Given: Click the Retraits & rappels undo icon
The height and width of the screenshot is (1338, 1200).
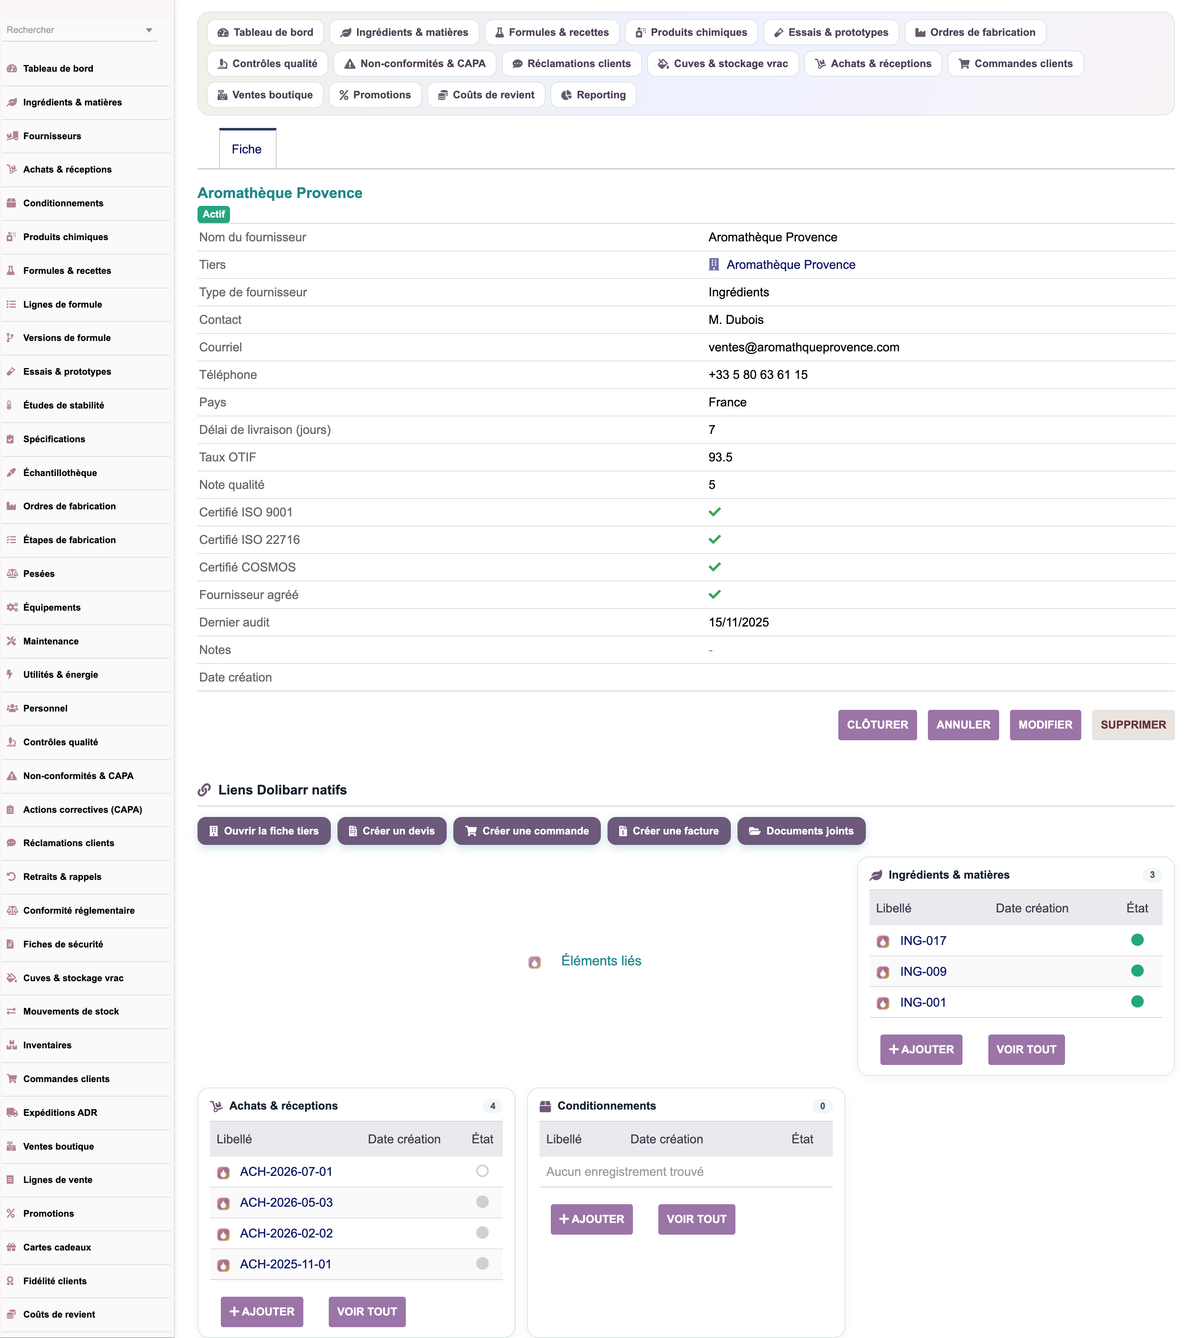Looking at the screenshot, I should coord(12,877).
